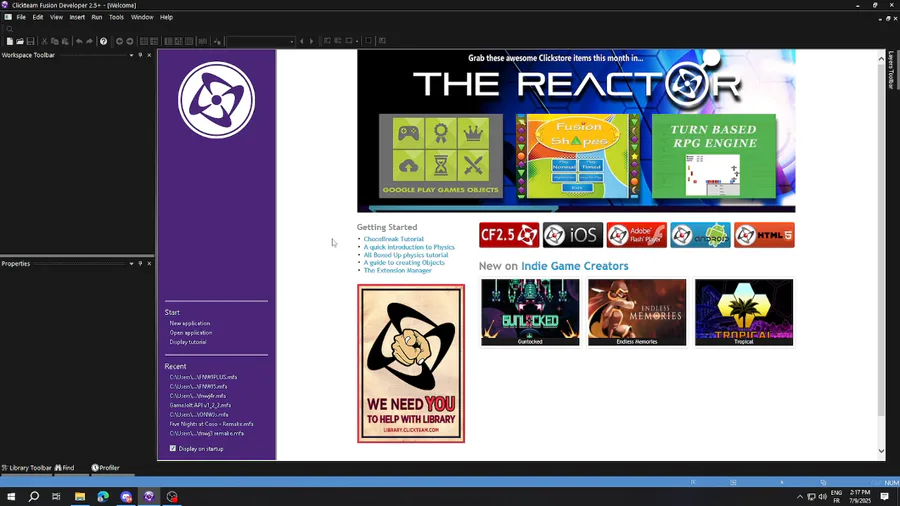Click the Undo arrow icon
The height and width of the screenshot is (506, 900).
coord(79,41)
